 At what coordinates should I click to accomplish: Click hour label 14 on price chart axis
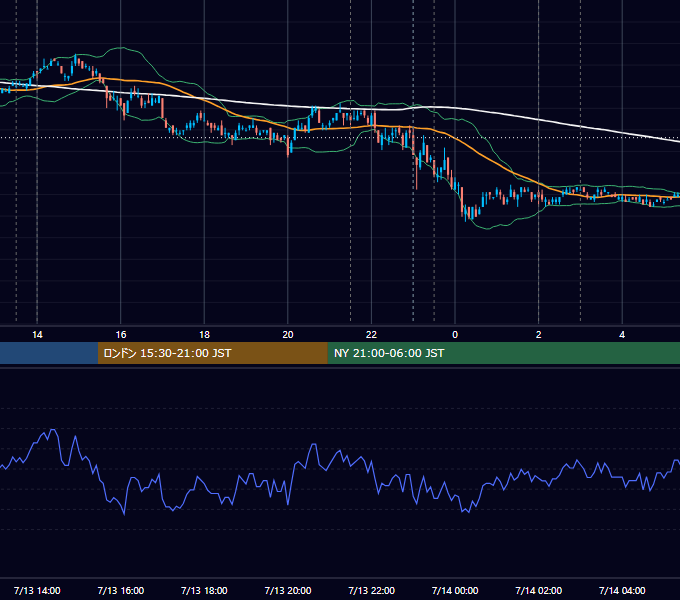point(37,335)
